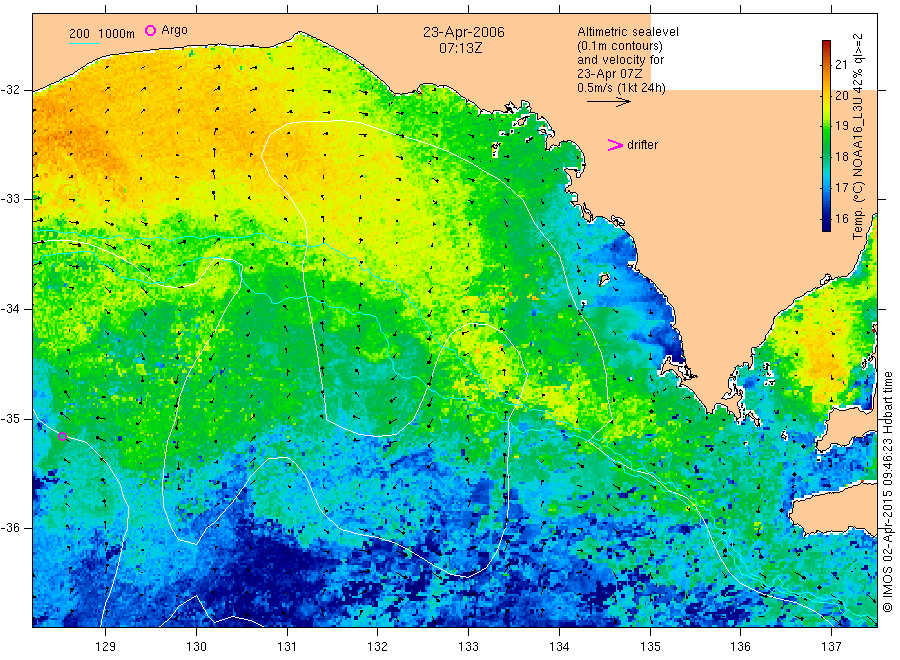Image resolution: width=900 pixels, height=660 pixels.
Task: Click the '(0.1m contours)' caption line
Action: (620, 46)
